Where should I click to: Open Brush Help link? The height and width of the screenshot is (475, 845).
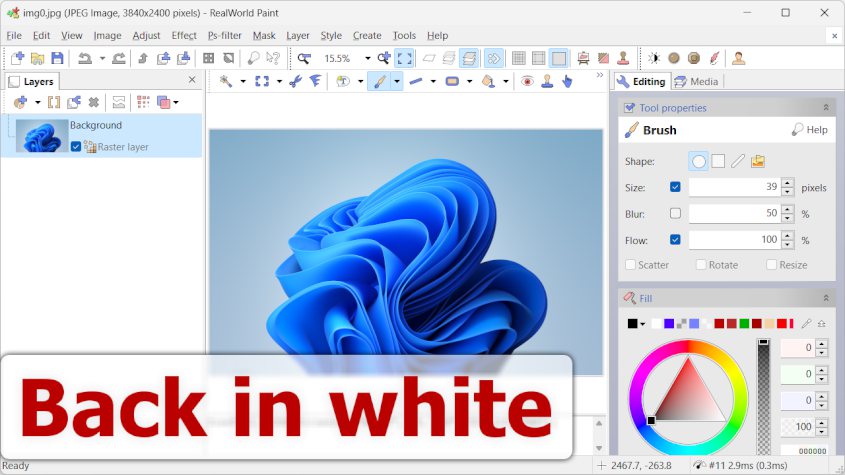[x=809, y=130]
